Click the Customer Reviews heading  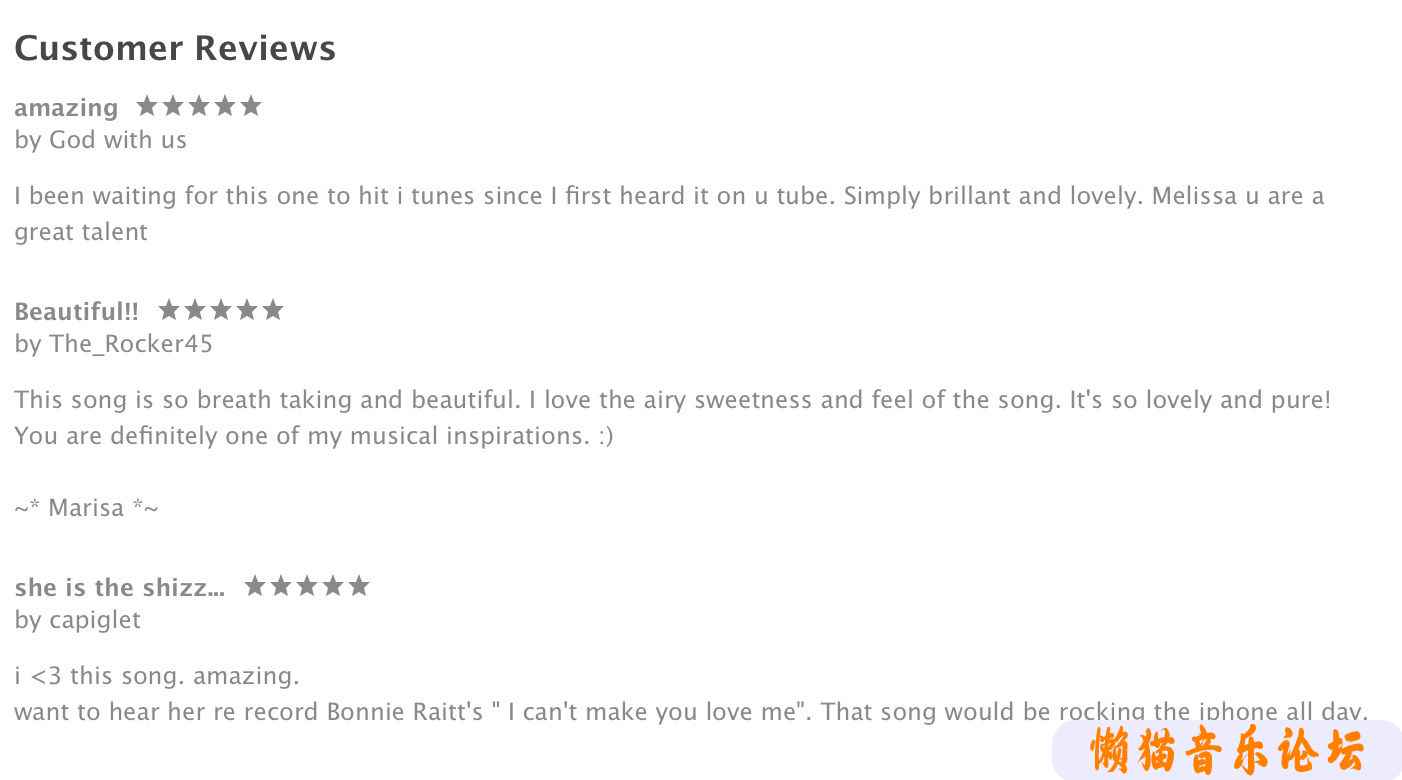pos(175,48)
